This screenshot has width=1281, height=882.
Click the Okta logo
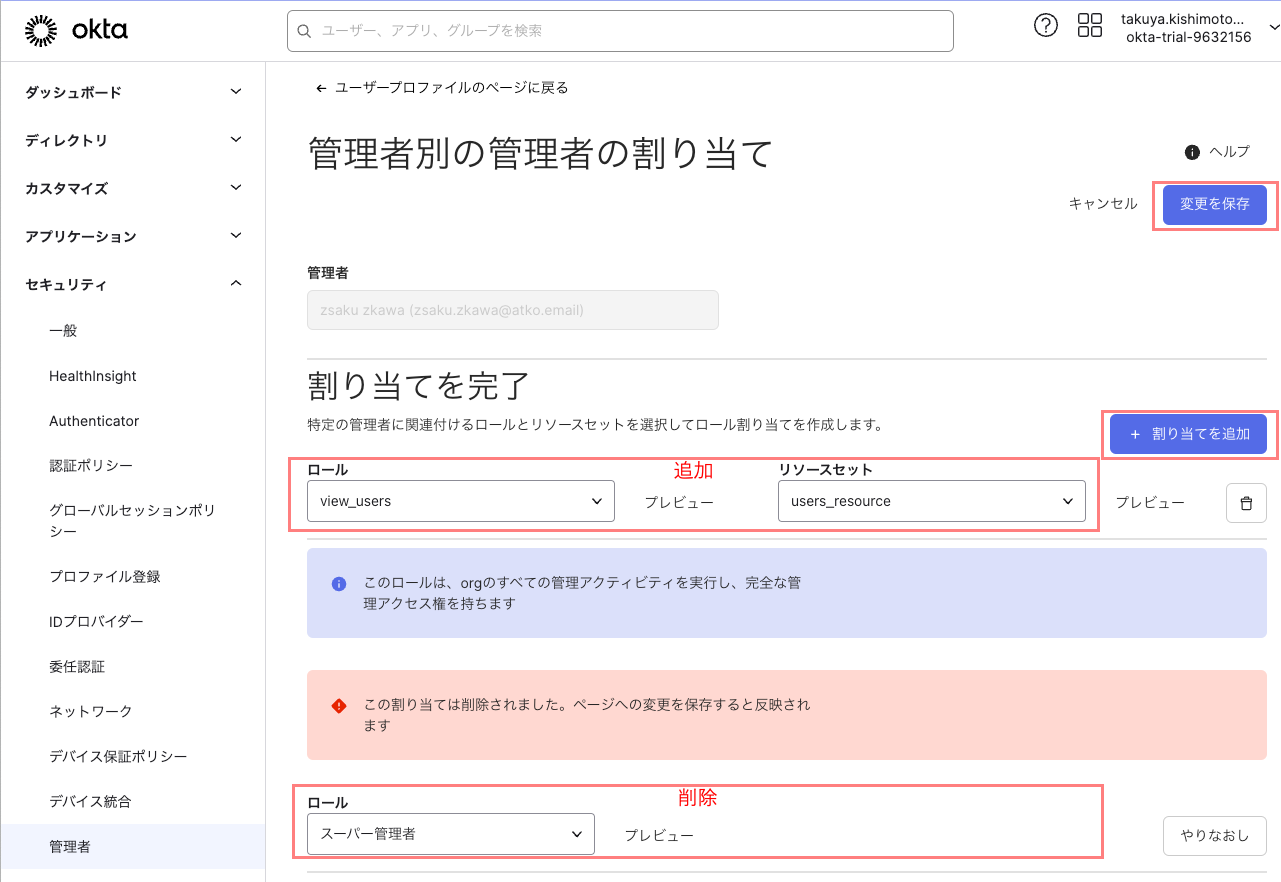coord(76,31)
